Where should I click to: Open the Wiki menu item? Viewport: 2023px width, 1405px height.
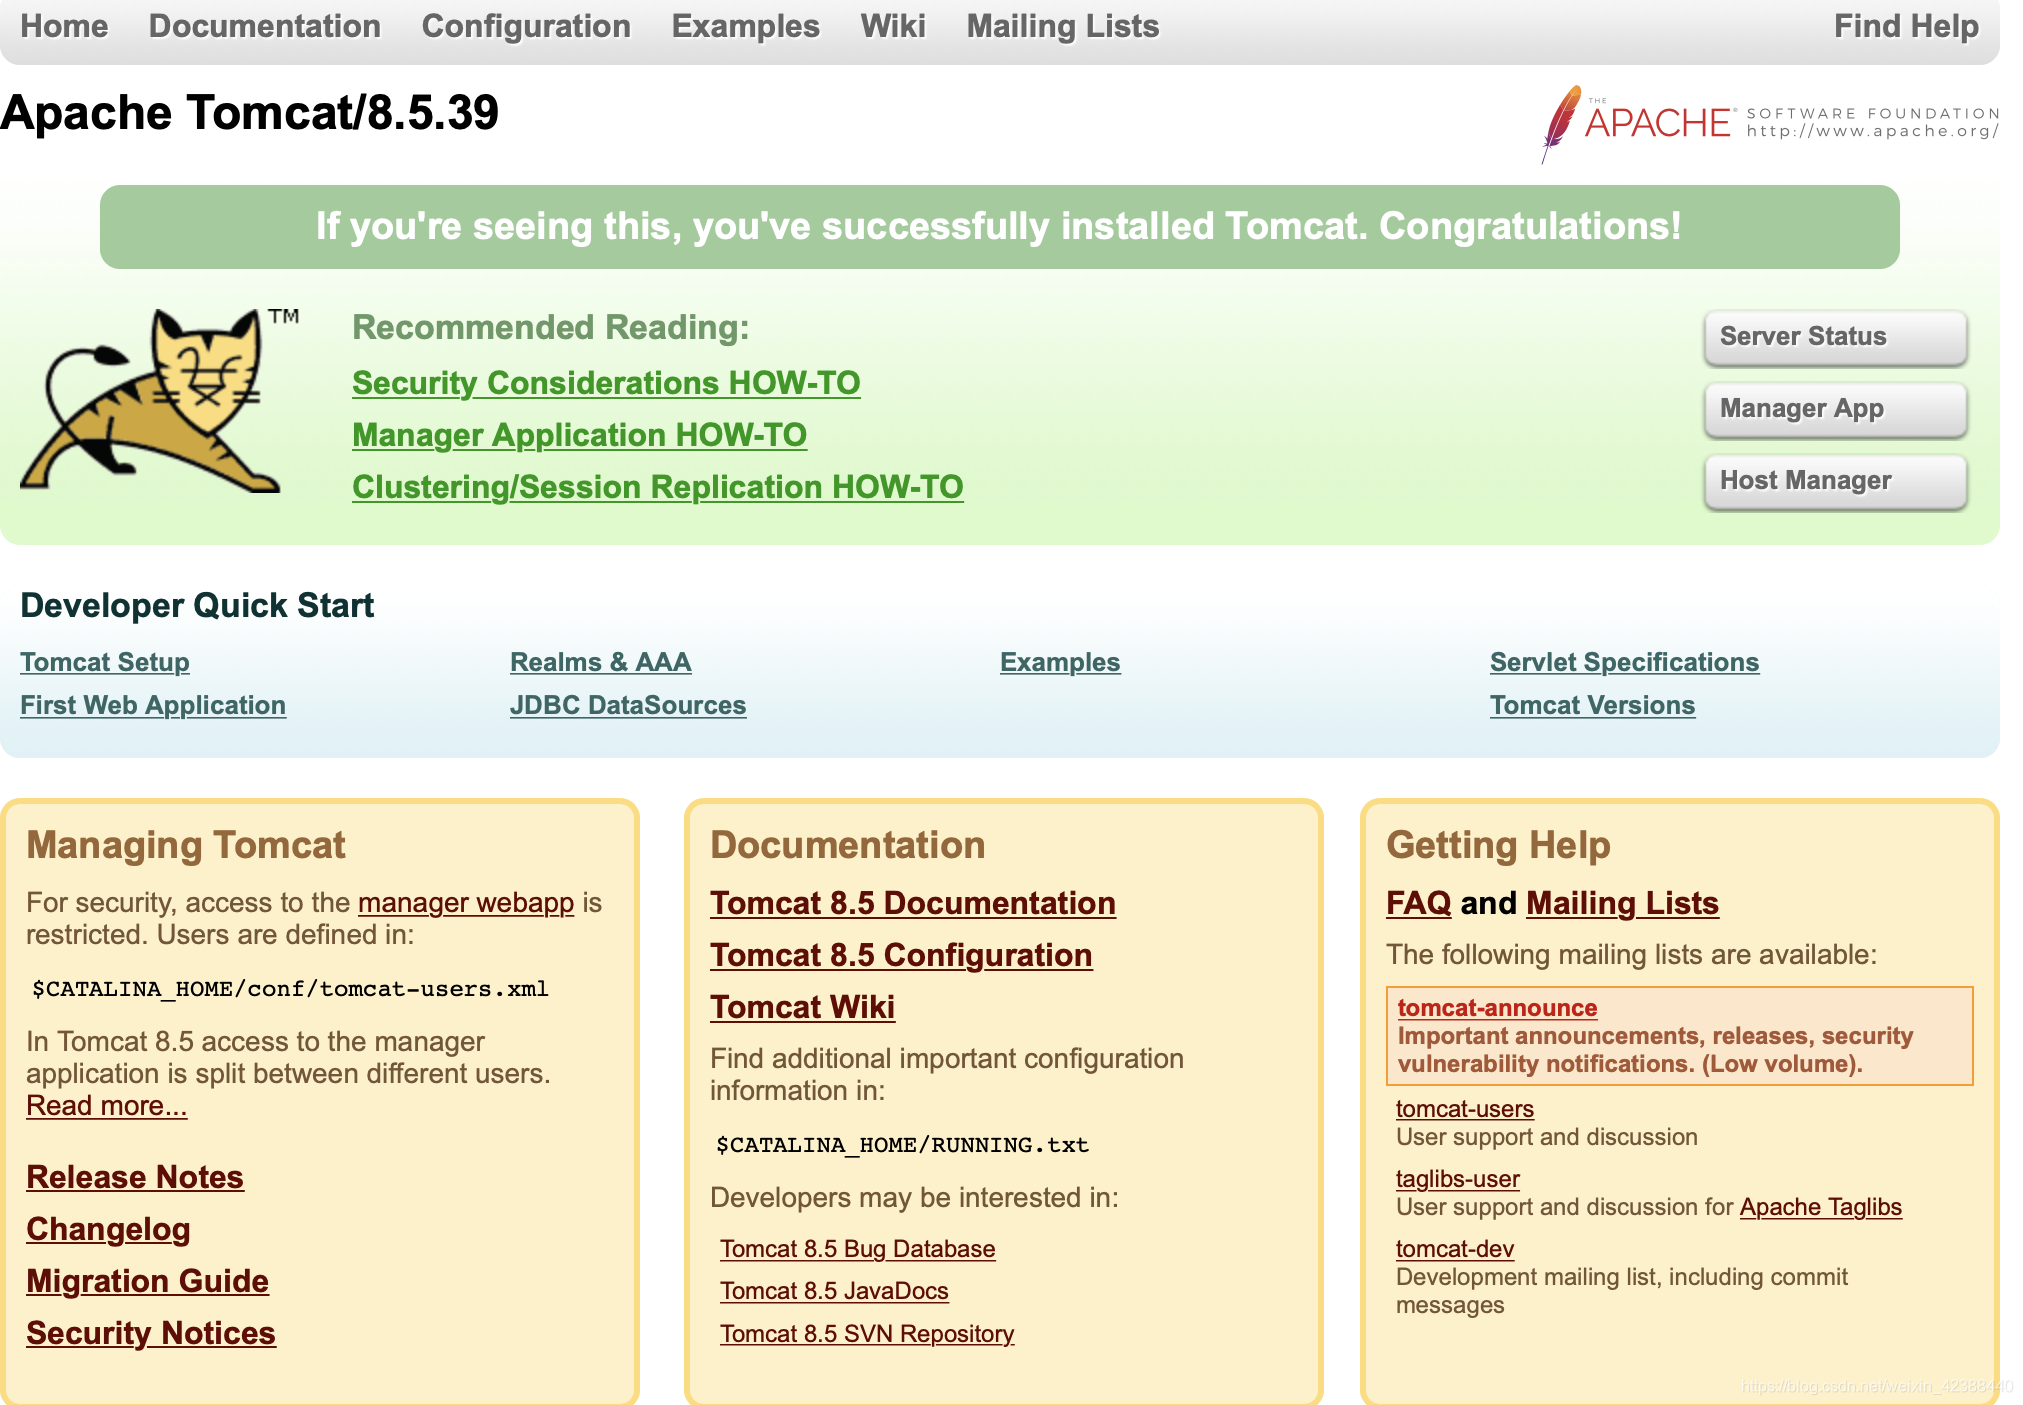(893, 26)
